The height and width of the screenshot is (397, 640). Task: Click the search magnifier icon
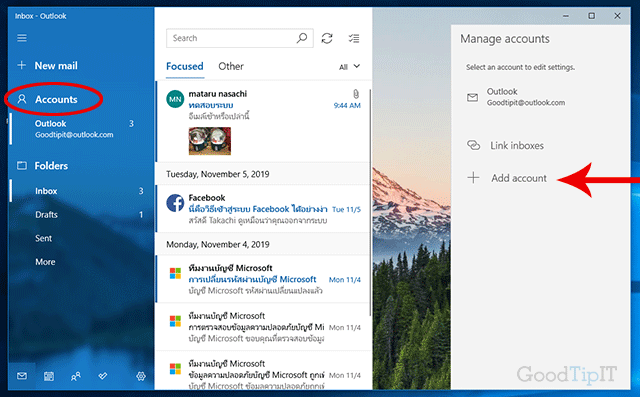click(x=302, y=38)
